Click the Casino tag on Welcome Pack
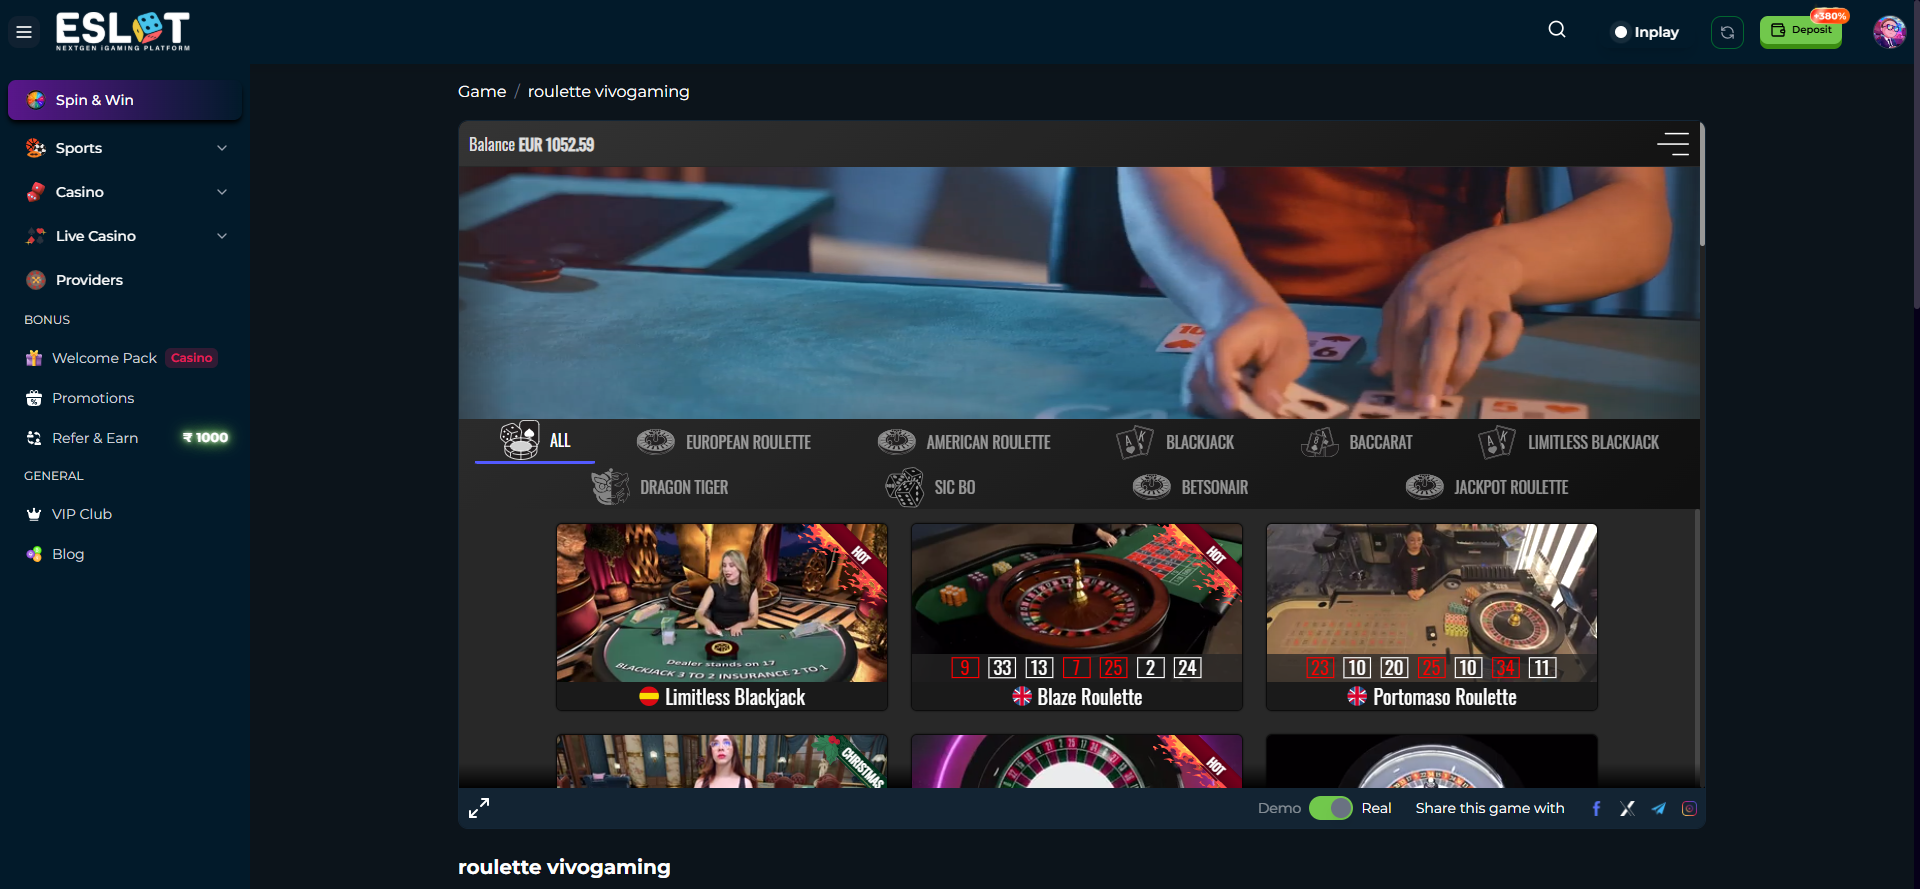This screenshot has height=889, width=1920. (x=191, y=358)
